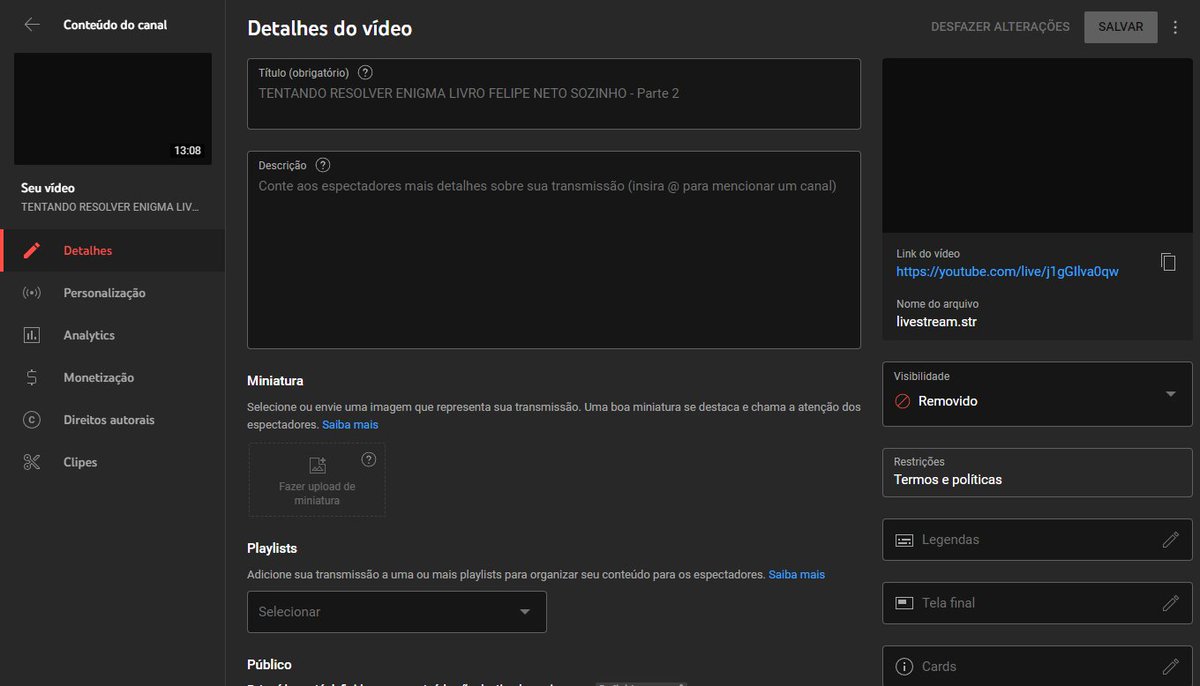This screenshot has height=686, width=1200.
Task: Click the Salvar button
Action: pyautogui.click(x=1120, y=27)
